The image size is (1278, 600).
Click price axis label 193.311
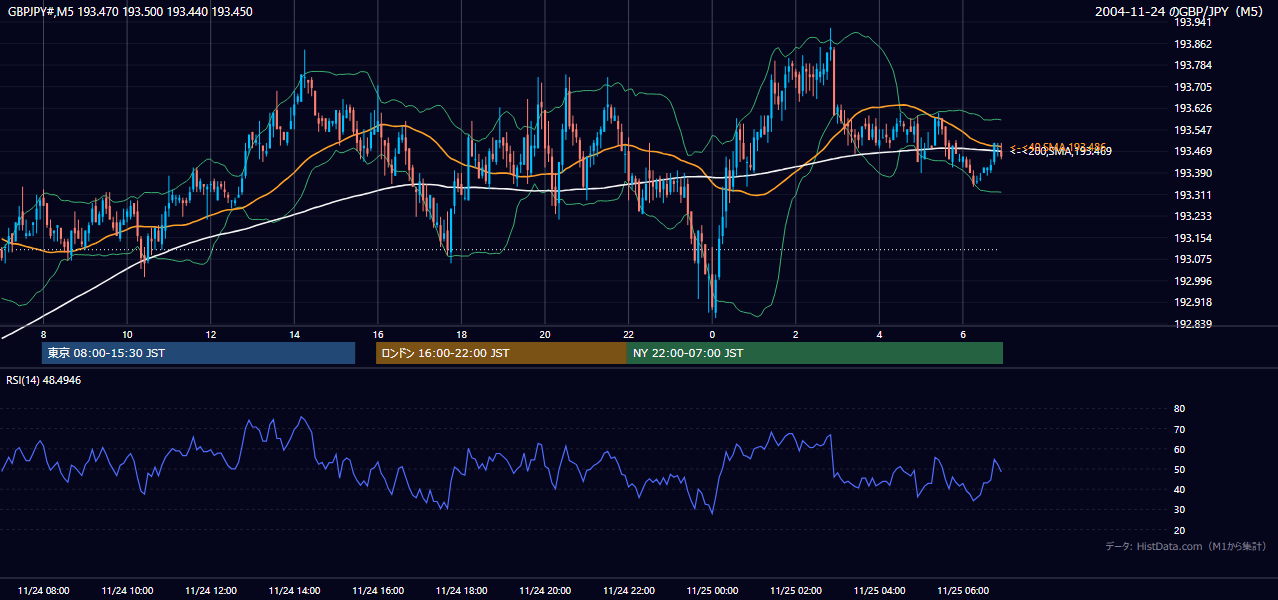(1193, 195)
